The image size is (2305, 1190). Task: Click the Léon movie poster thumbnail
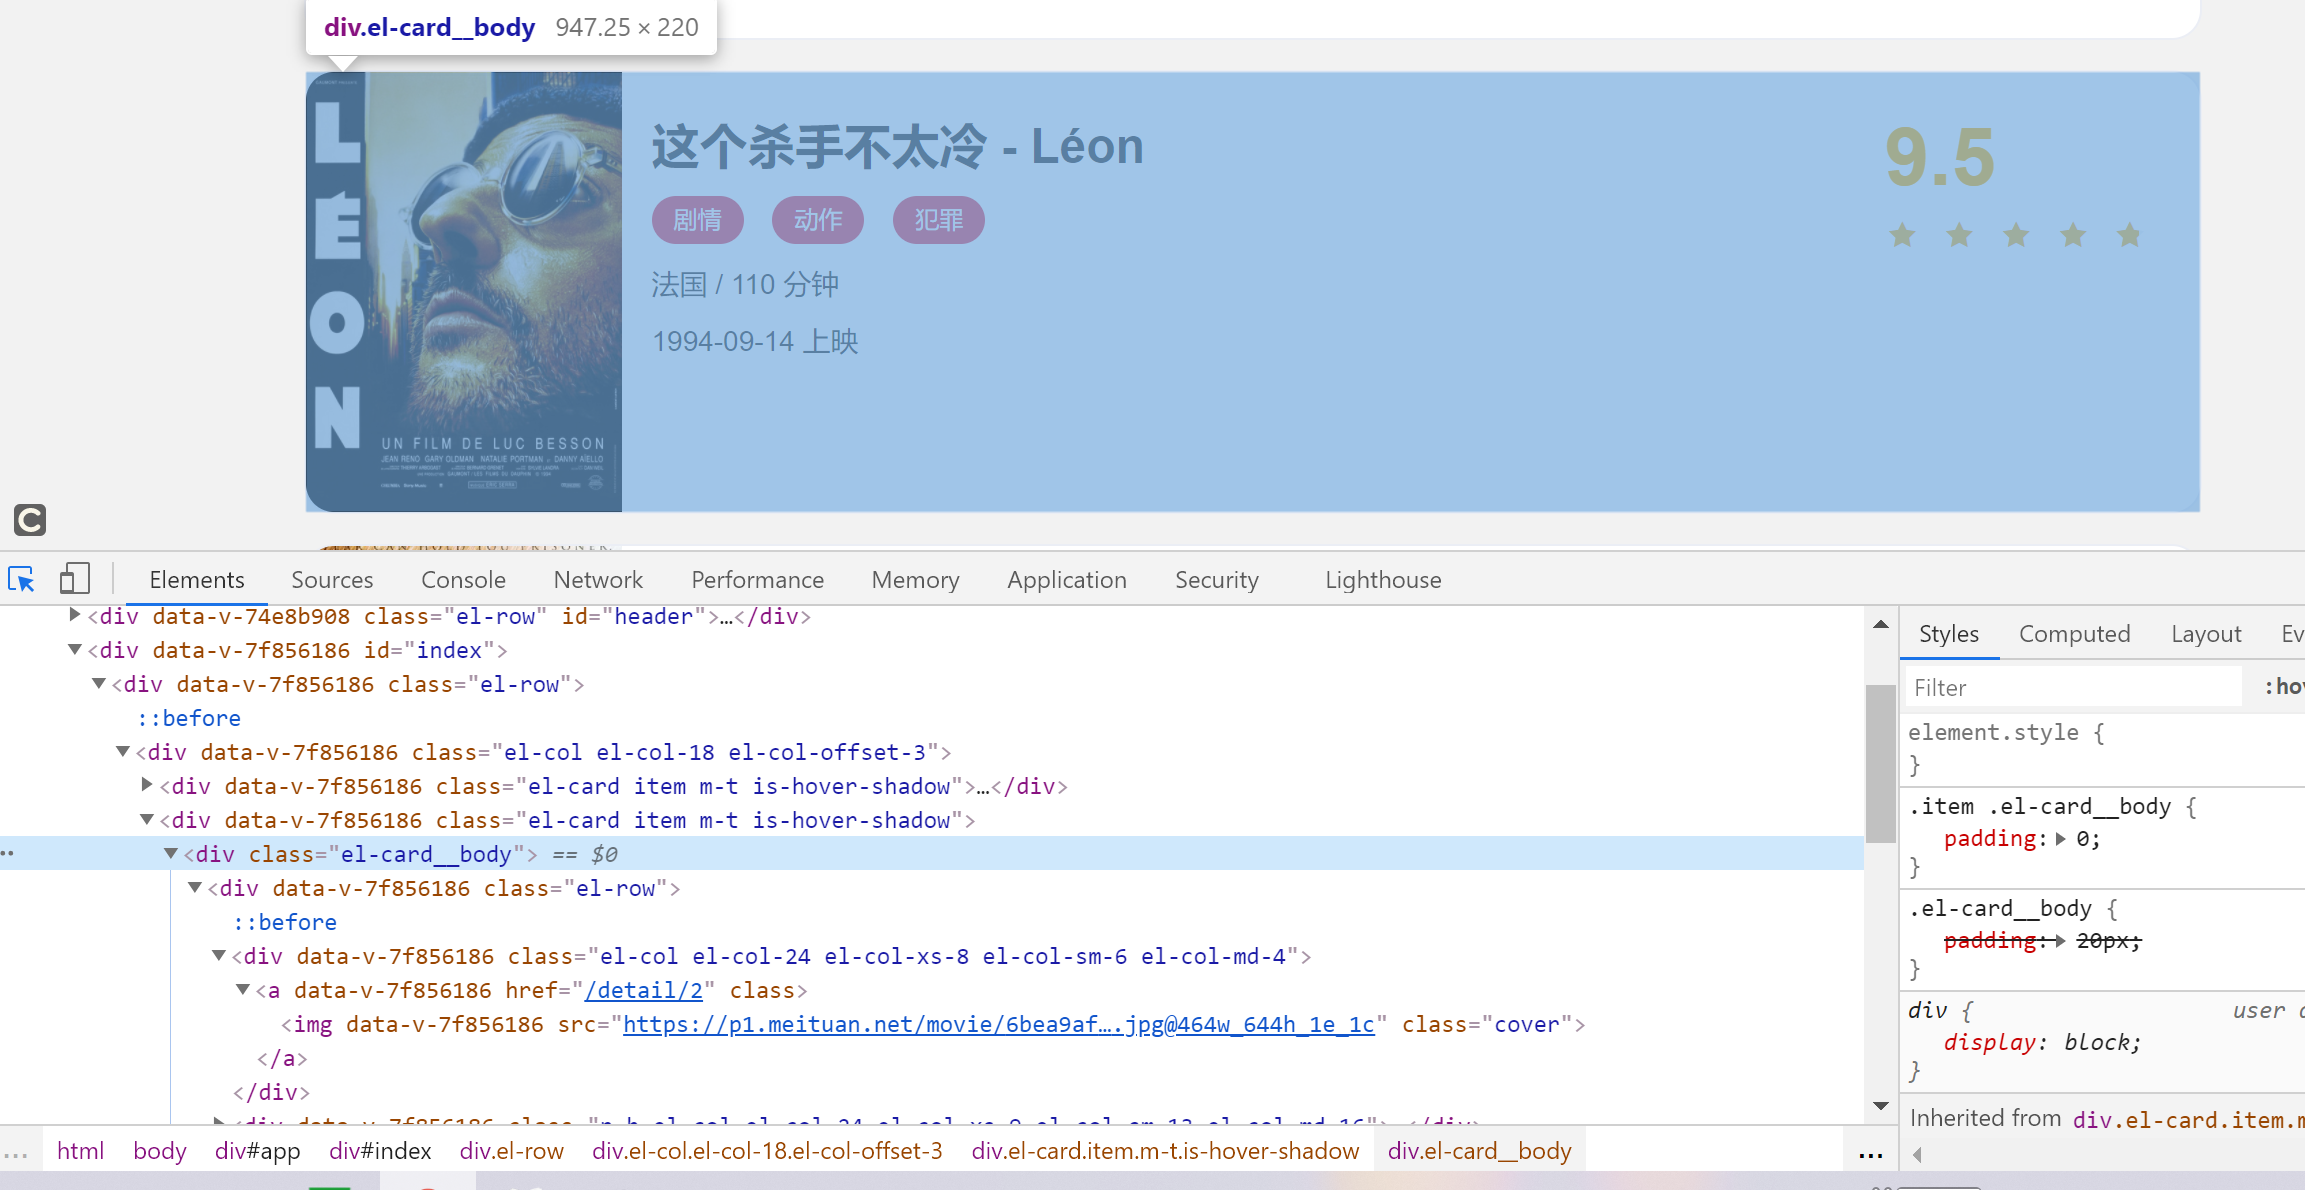[x=464, y=292]
